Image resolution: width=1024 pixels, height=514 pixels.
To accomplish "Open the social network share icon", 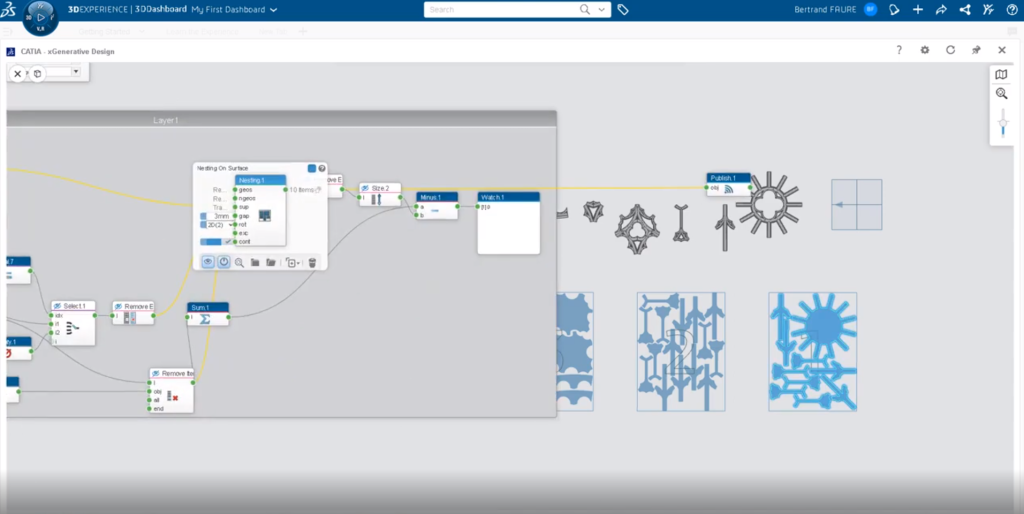I will point(965,10).
